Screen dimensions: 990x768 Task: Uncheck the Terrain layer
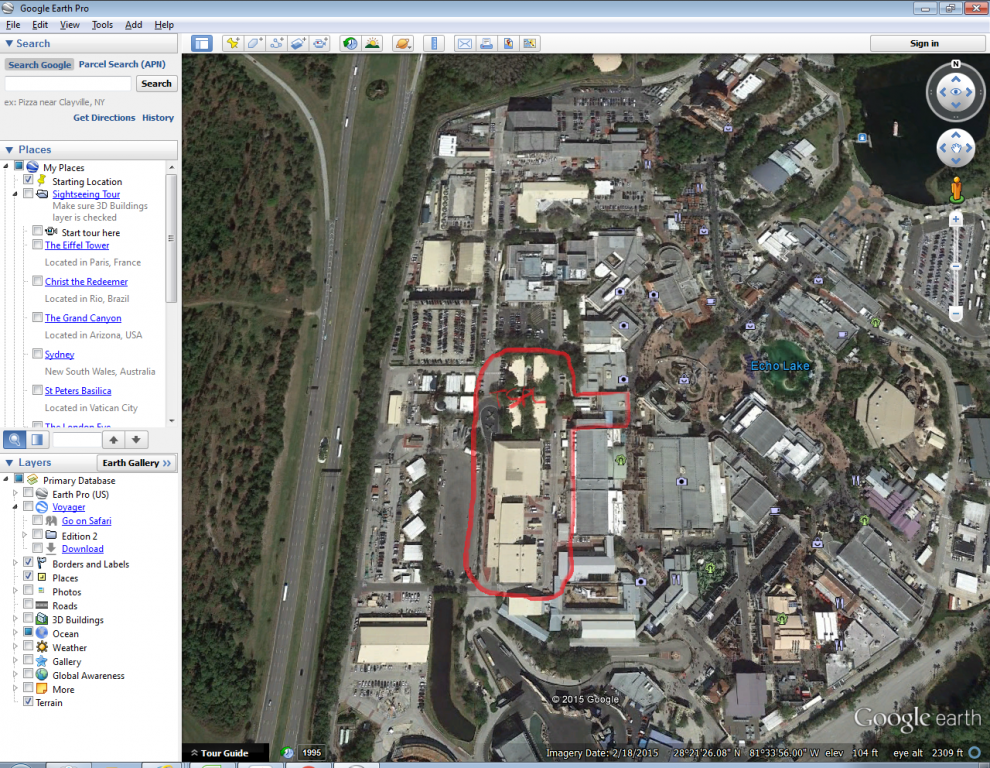[28, 703]
